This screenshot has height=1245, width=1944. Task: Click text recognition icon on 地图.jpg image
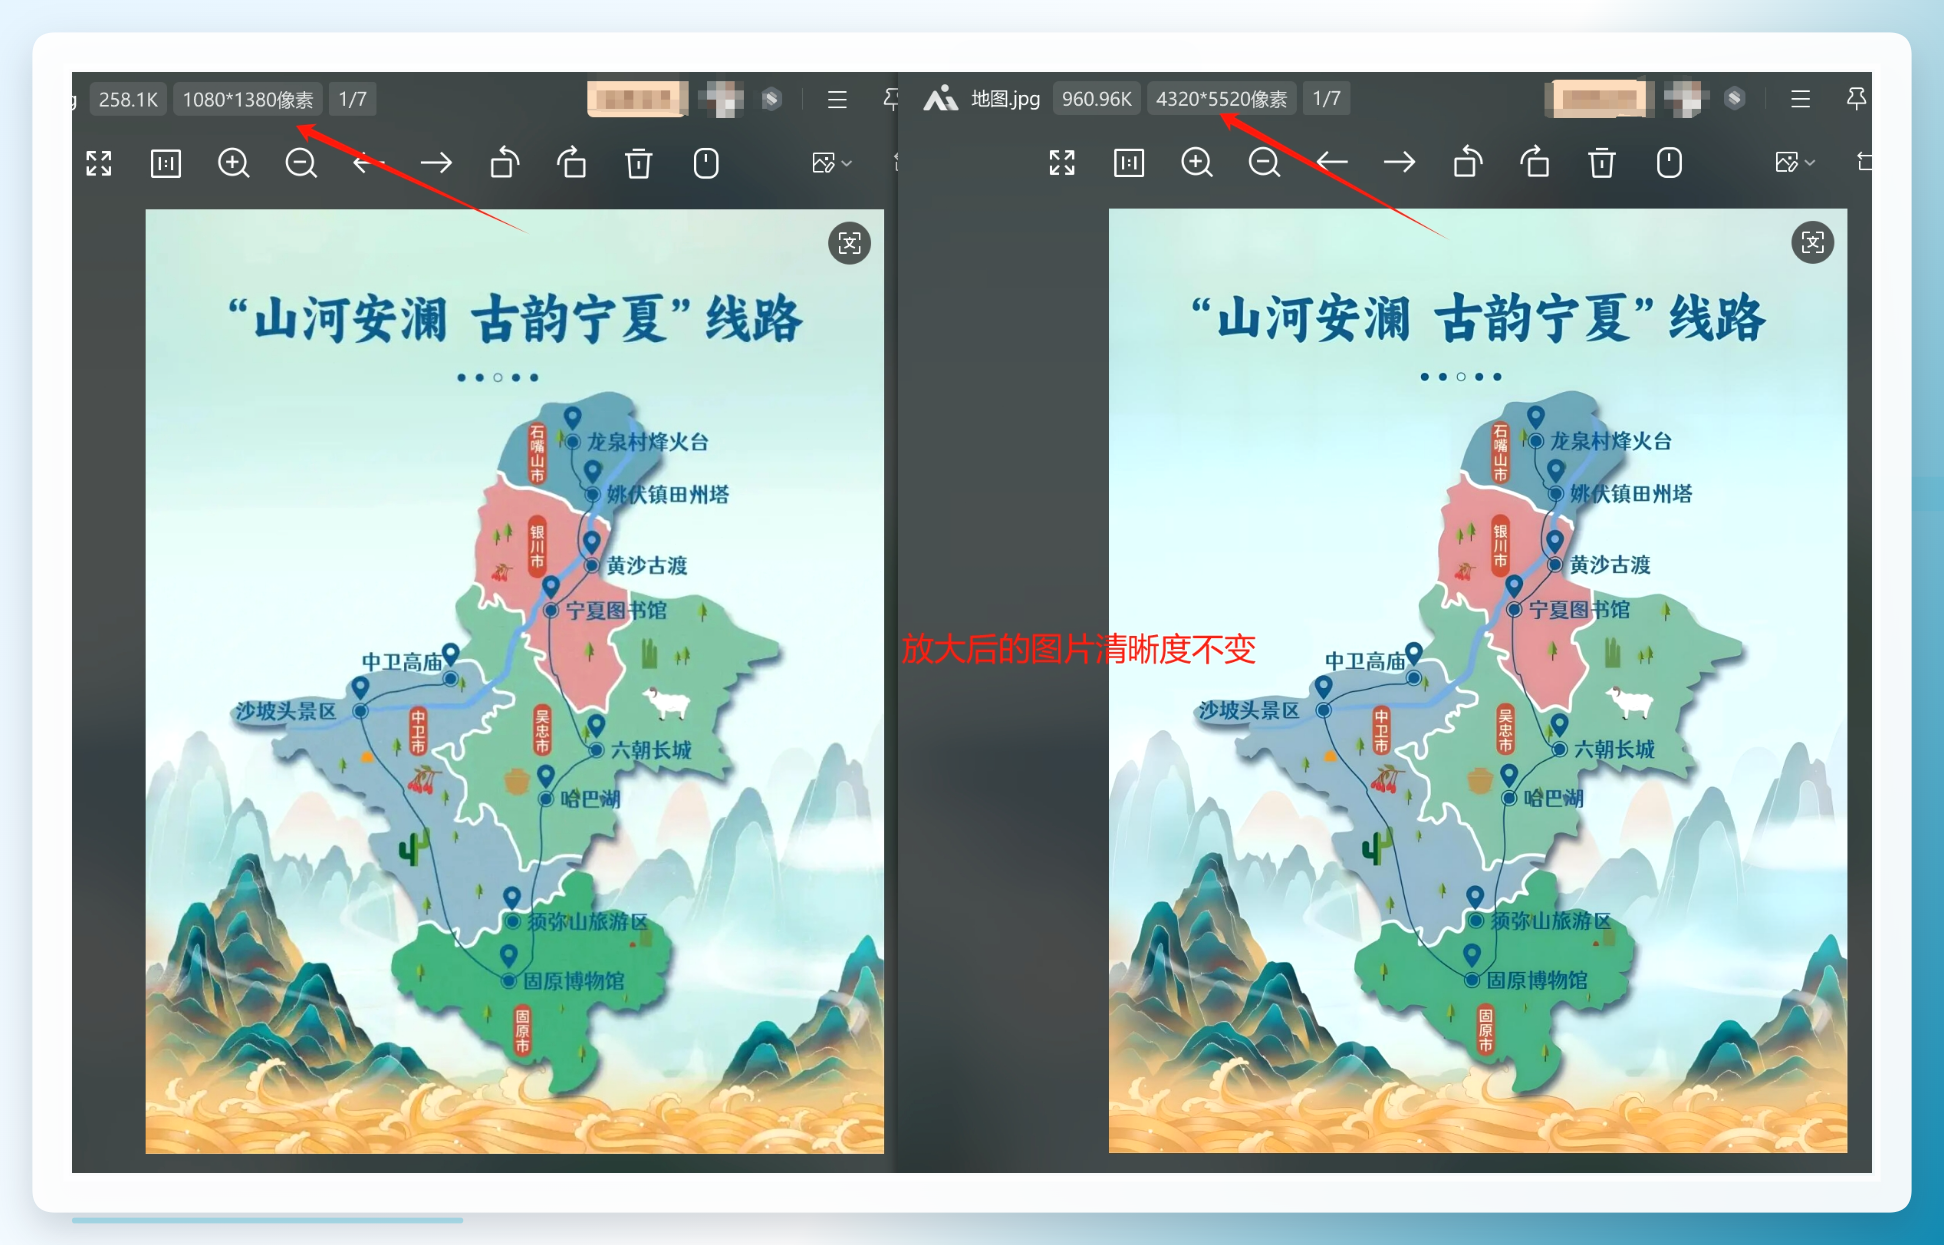[x=1813, y=242]
